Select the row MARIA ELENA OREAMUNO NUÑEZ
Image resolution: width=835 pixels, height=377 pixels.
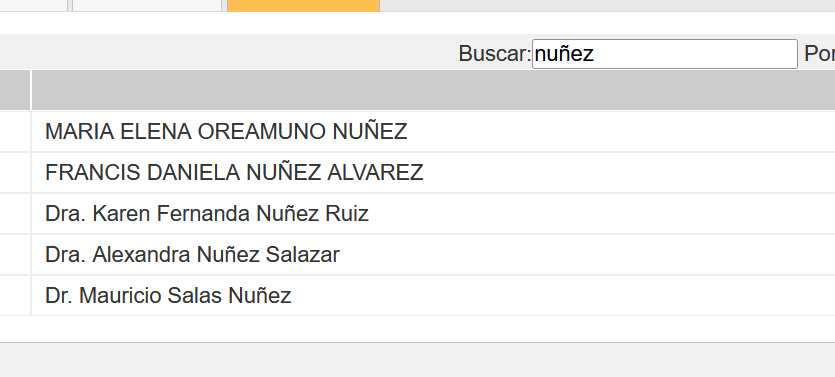(x=433, y=131)
